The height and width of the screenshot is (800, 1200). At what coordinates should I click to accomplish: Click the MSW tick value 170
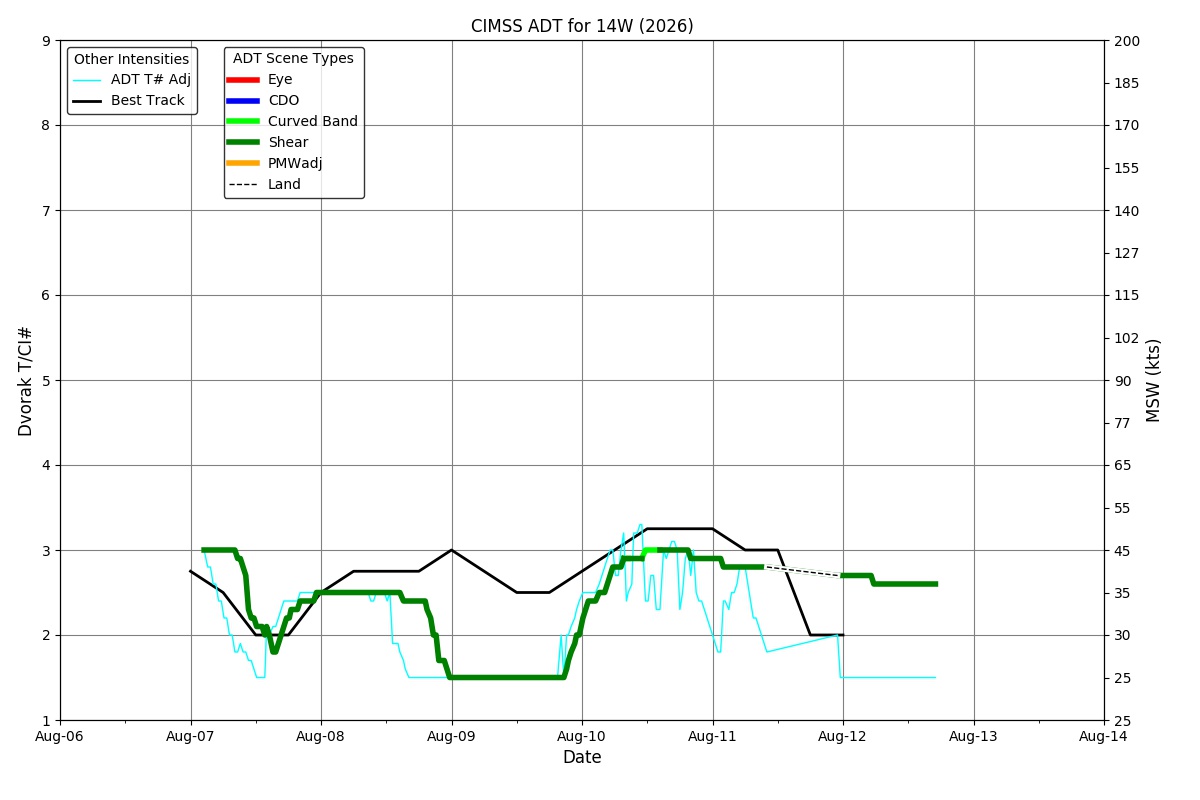point(1127,126)
